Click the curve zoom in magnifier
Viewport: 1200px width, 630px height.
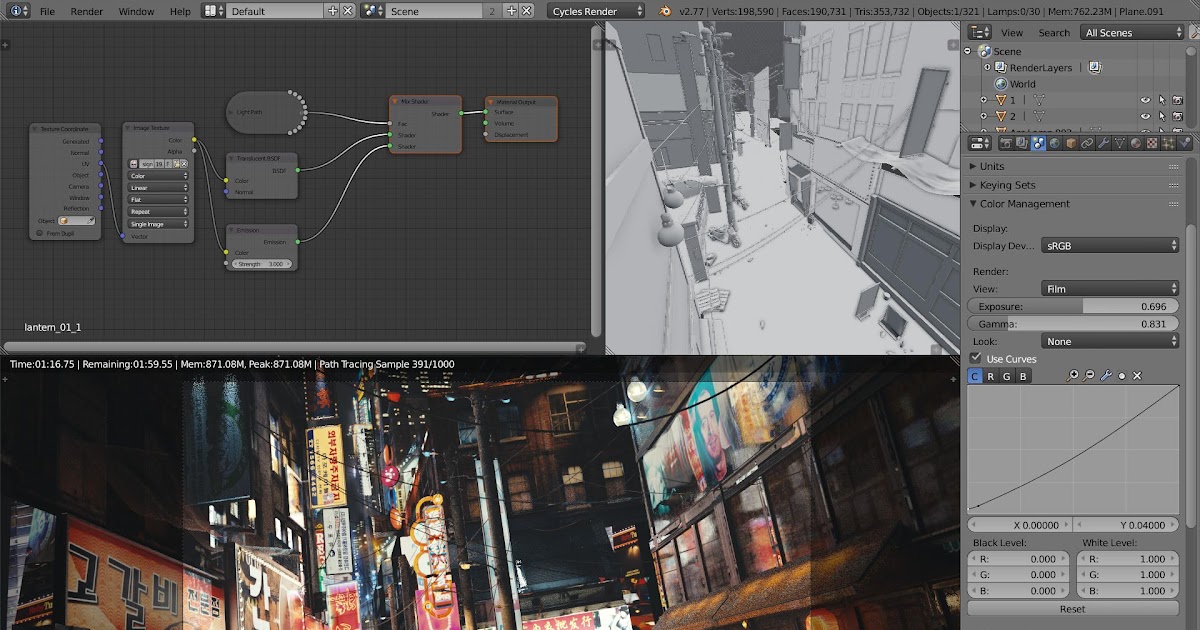pyautogui.click(x=1073, y=376)
